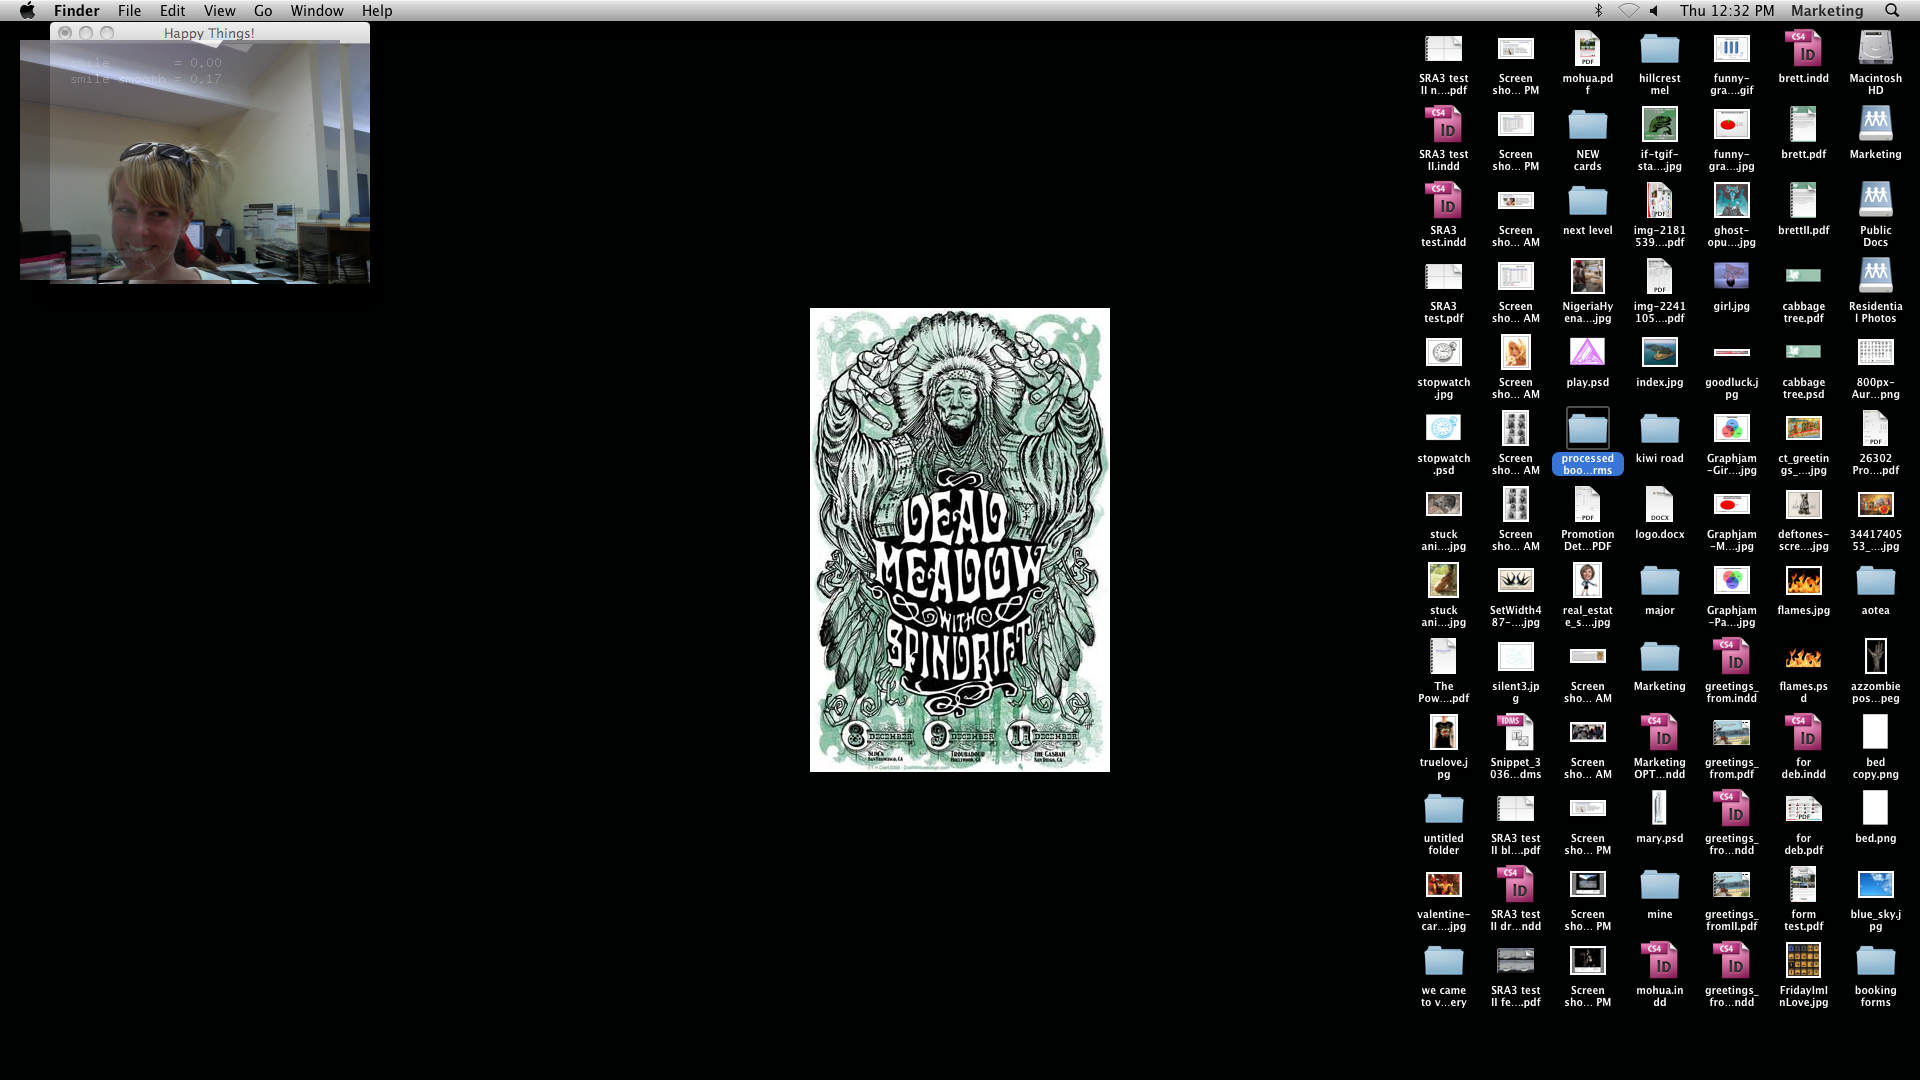Screen dimensions: 1920x1080
Task: Open the Apple menu
Action: 27,10
